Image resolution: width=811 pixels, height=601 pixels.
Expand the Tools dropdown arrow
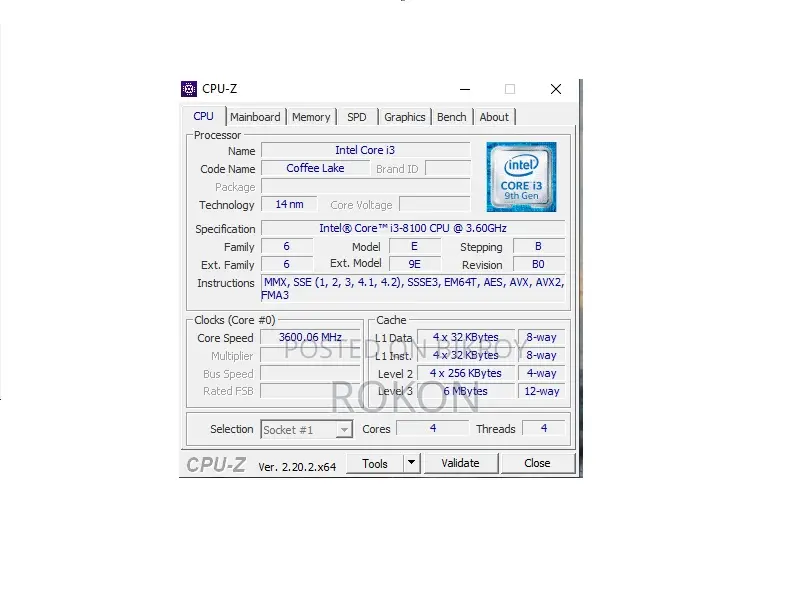pyautogui.click(x=412, y=463)
